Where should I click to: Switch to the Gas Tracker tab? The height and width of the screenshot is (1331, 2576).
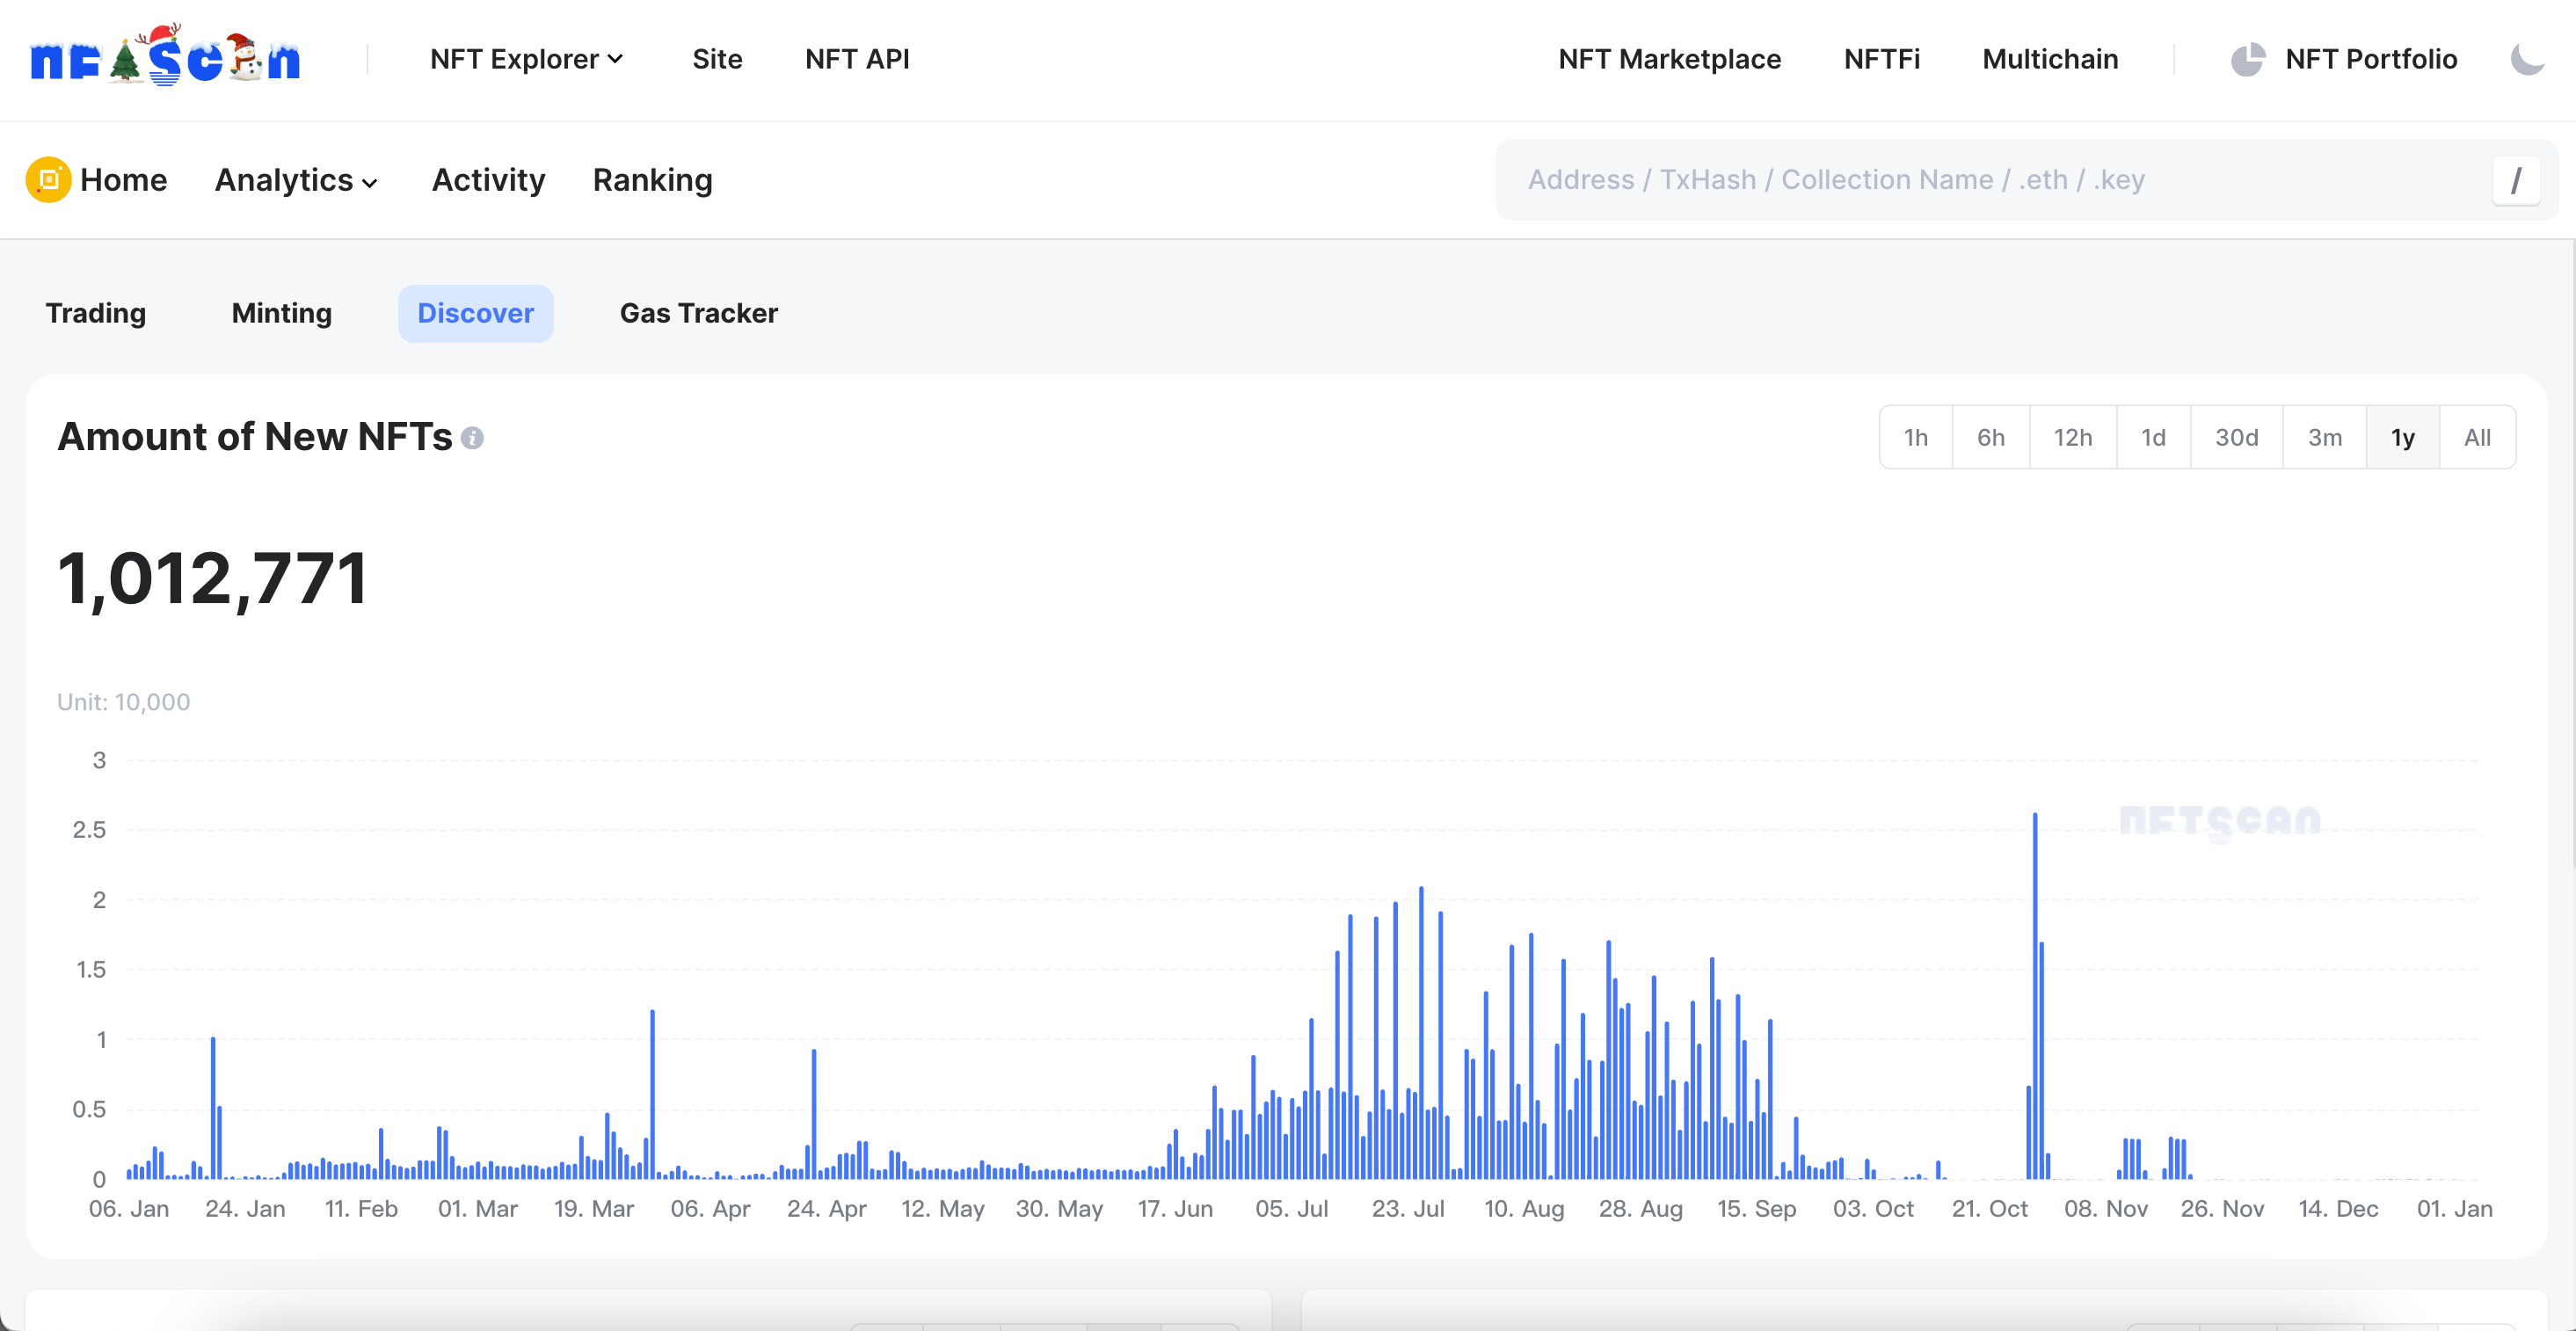click(698, 313)
